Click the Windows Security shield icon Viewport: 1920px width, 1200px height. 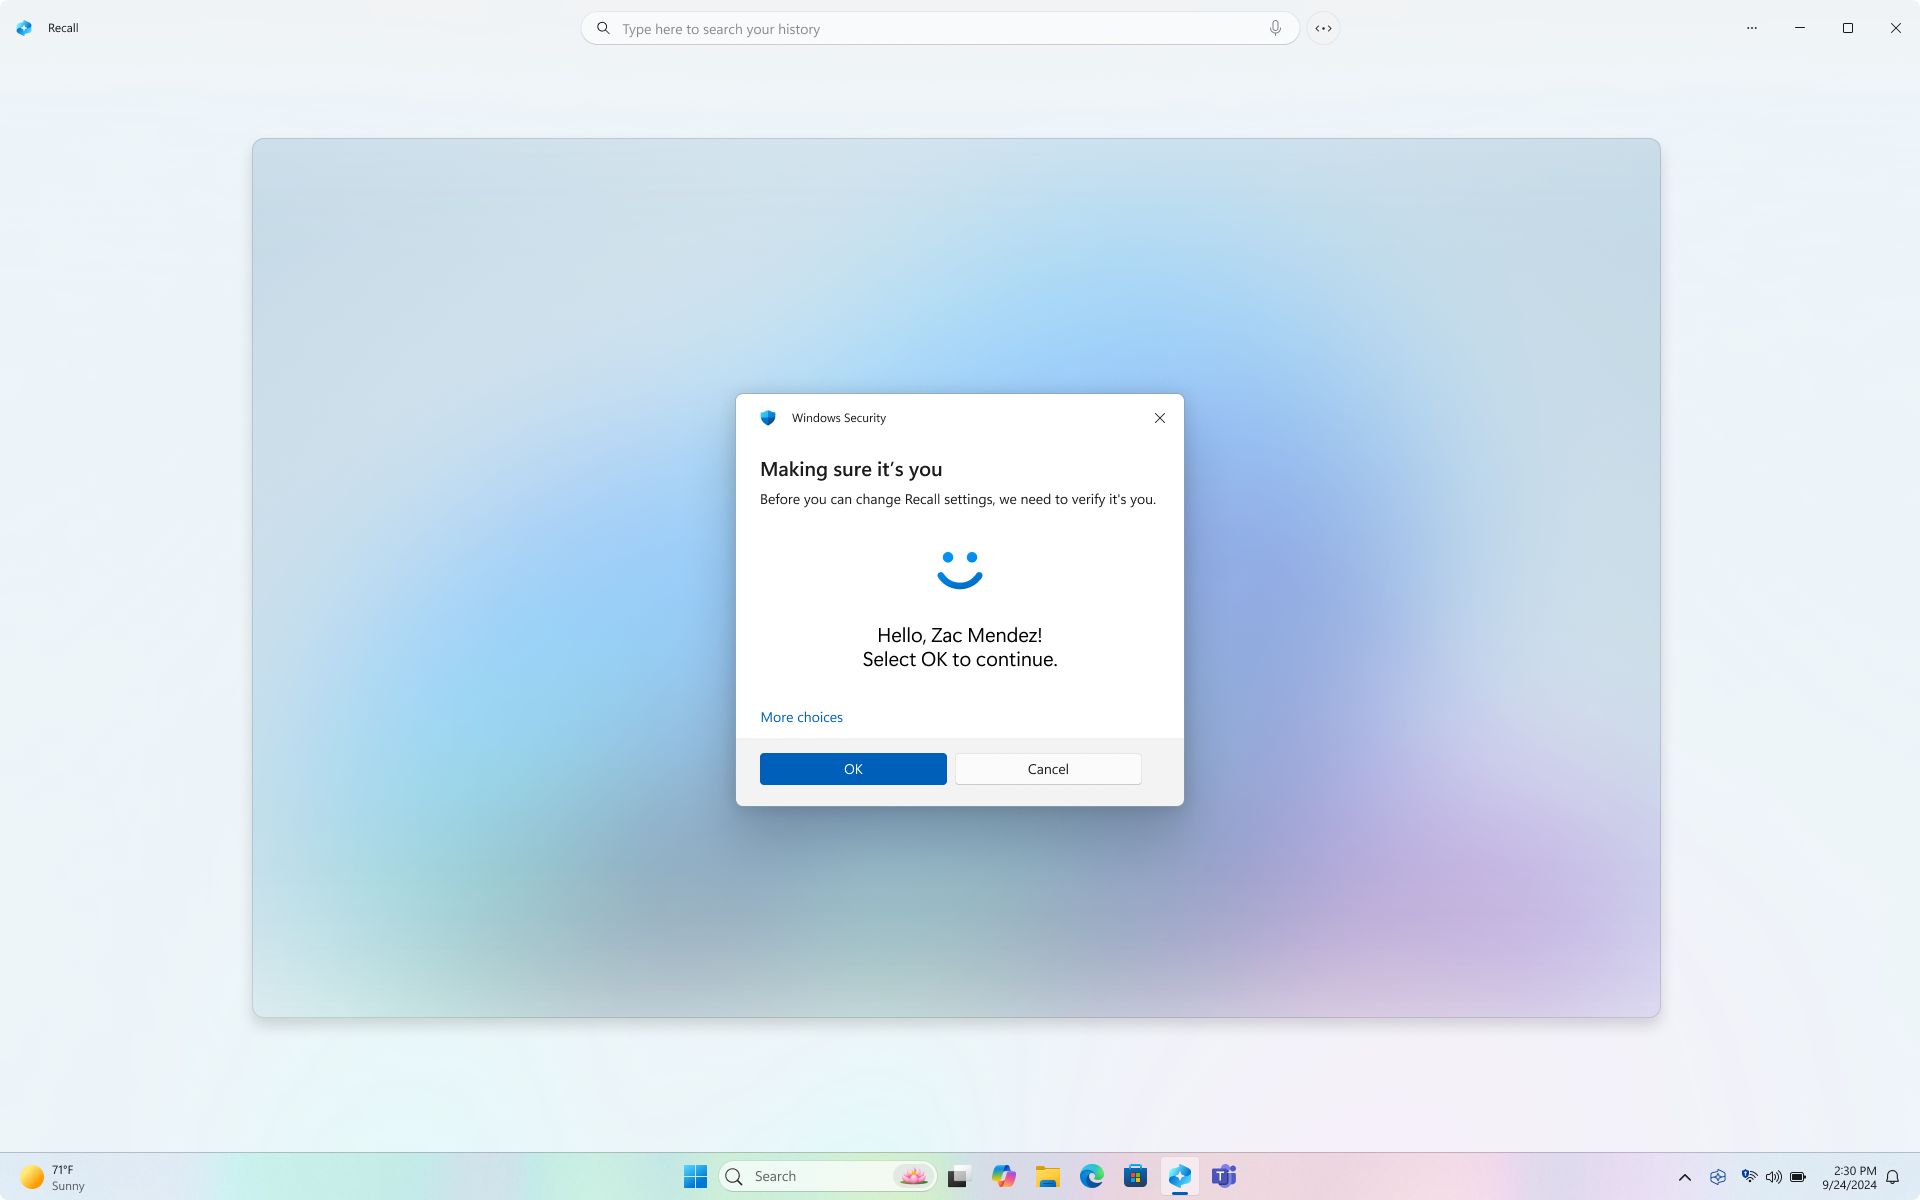[767, 418]
